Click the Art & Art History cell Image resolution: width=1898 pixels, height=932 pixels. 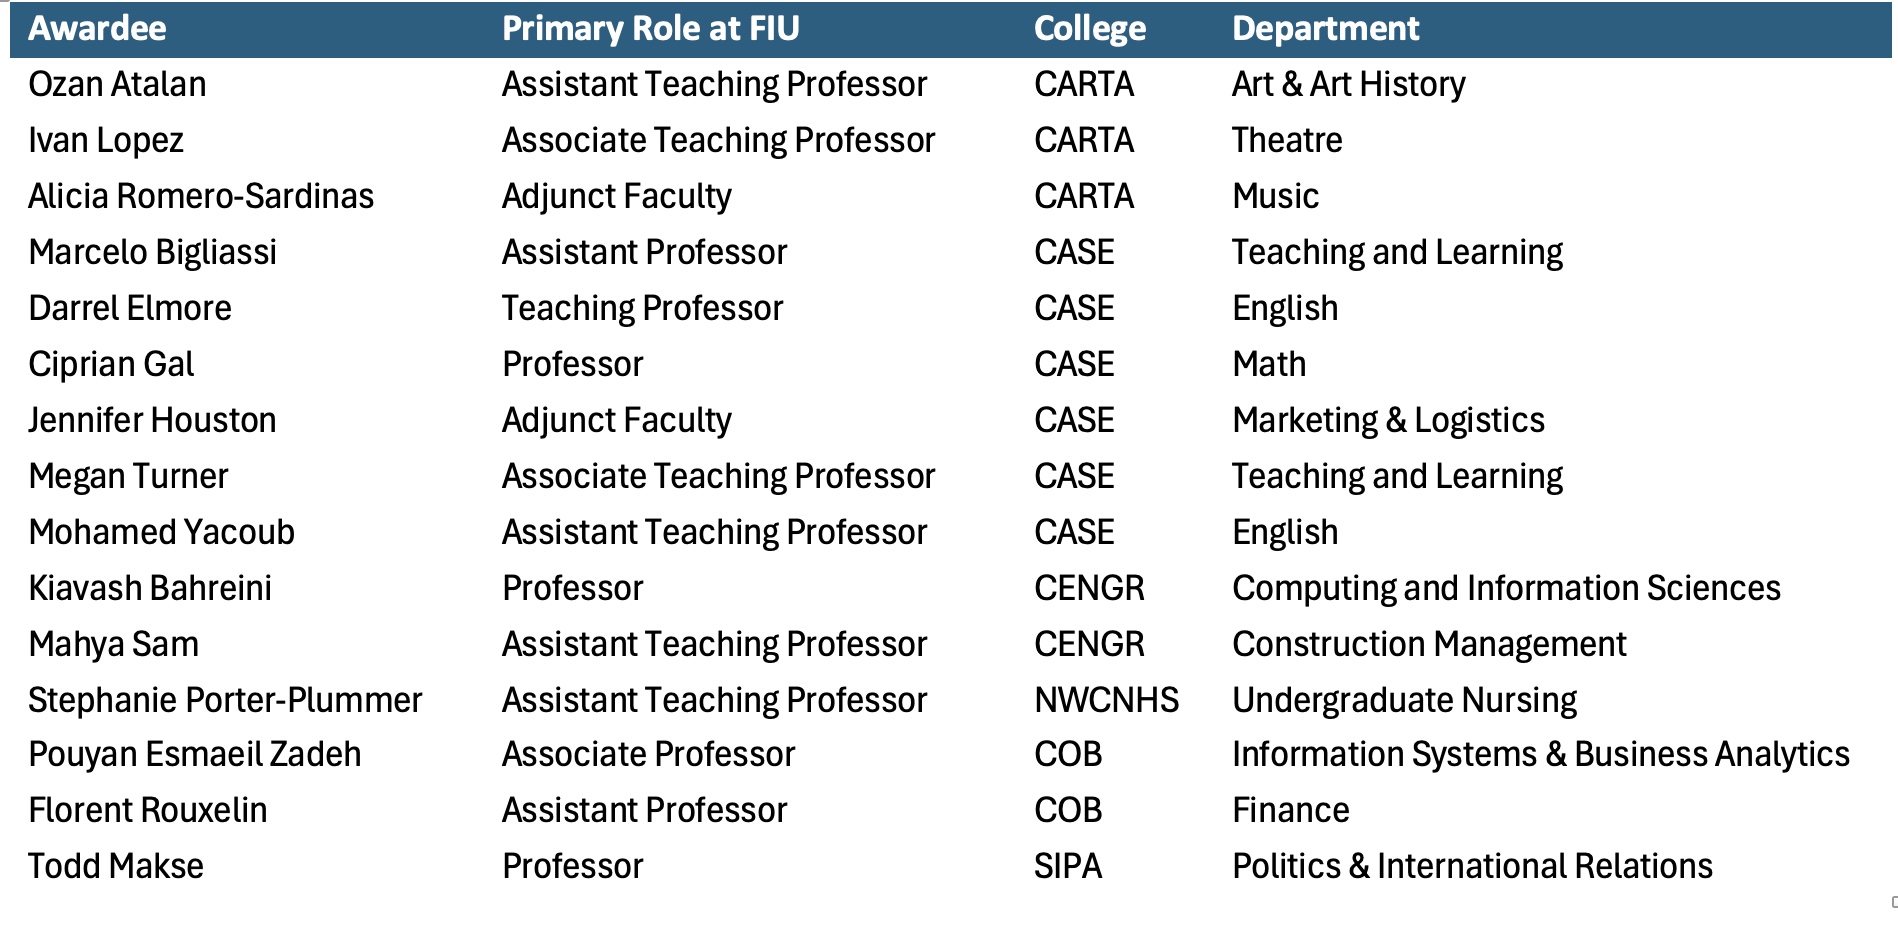[1348, 85]
